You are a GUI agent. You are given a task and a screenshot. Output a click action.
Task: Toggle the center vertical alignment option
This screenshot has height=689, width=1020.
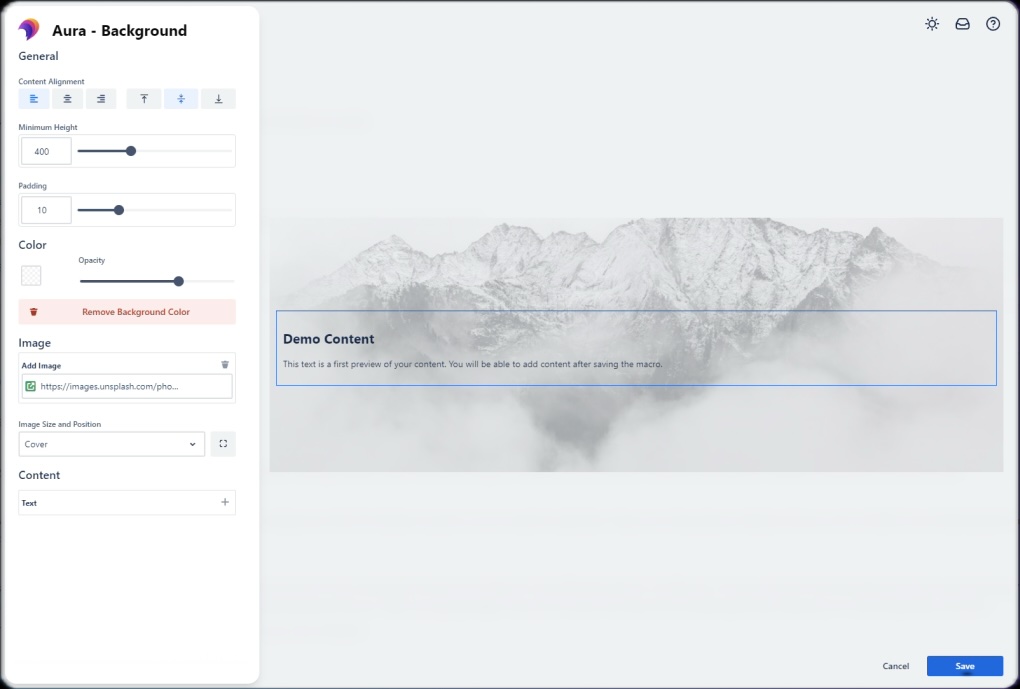[x=181, y=98]
